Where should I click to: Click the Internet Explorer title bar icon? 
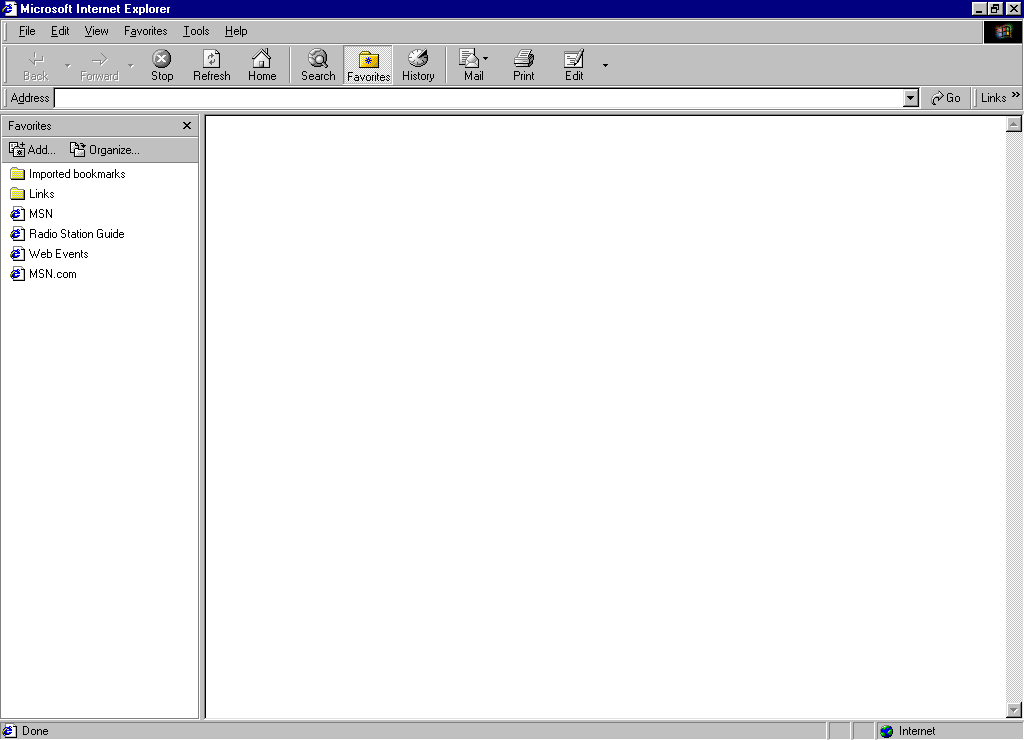point(9,8)
